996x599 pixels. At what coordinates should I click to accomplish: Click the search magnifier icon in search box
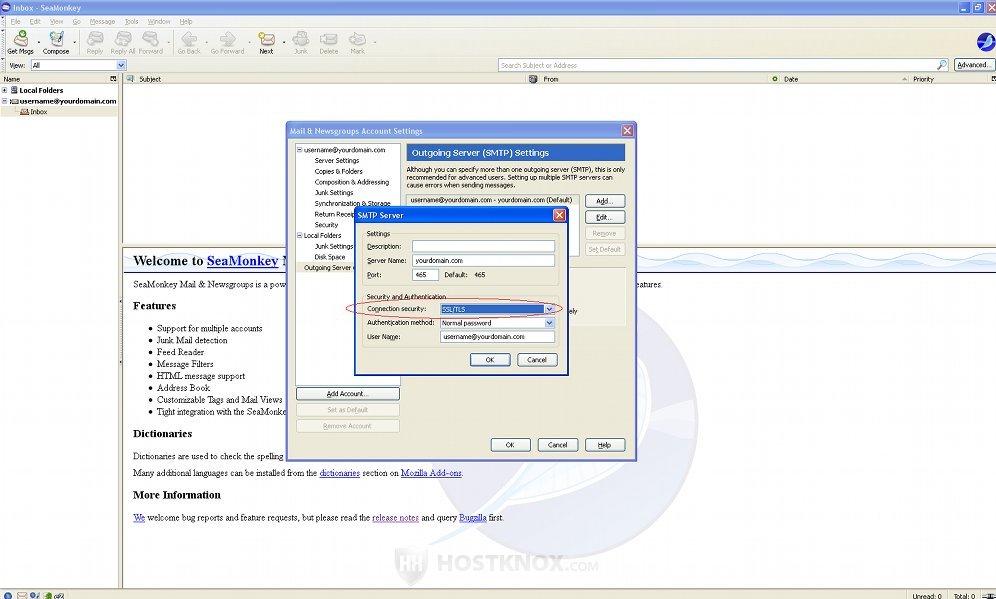(942, 65)
